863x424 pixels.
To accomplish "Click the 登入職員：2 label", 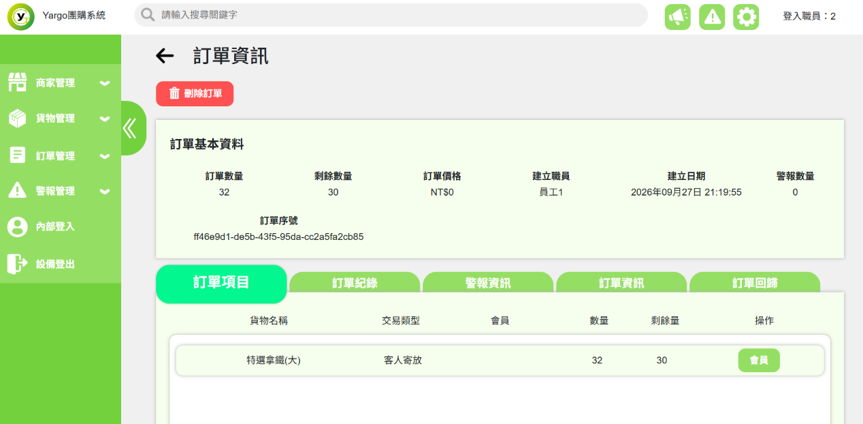I will [x=809, y=17].
